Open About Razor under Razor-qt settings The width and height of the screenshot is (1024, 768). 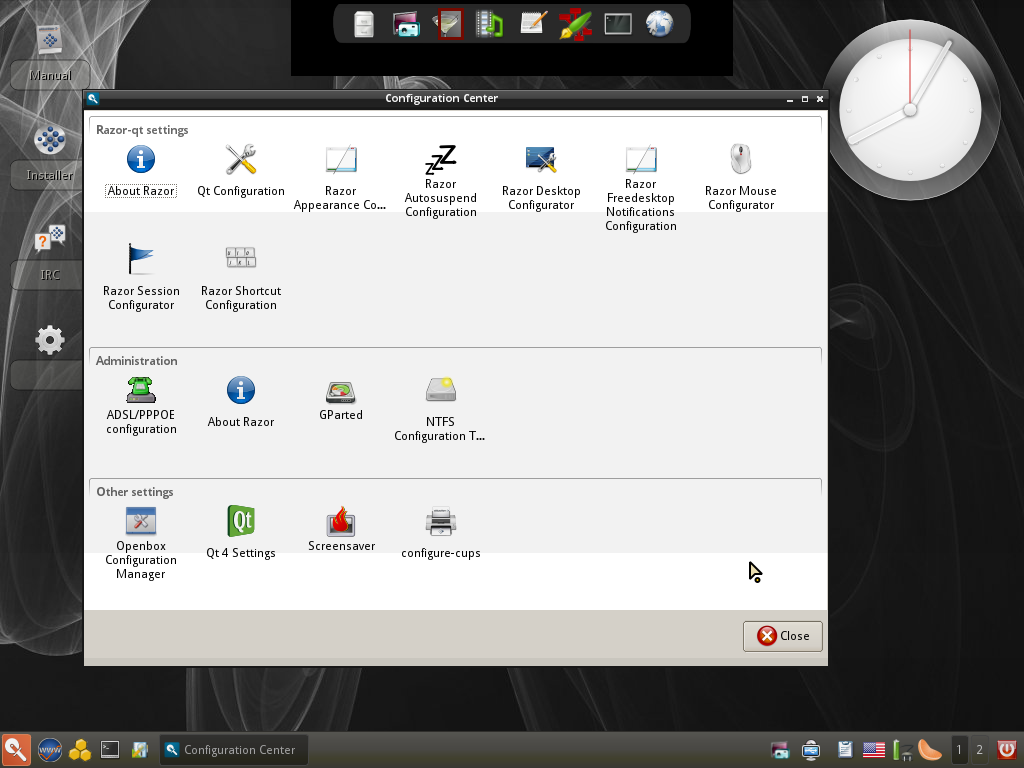click(x=141, y=171)
